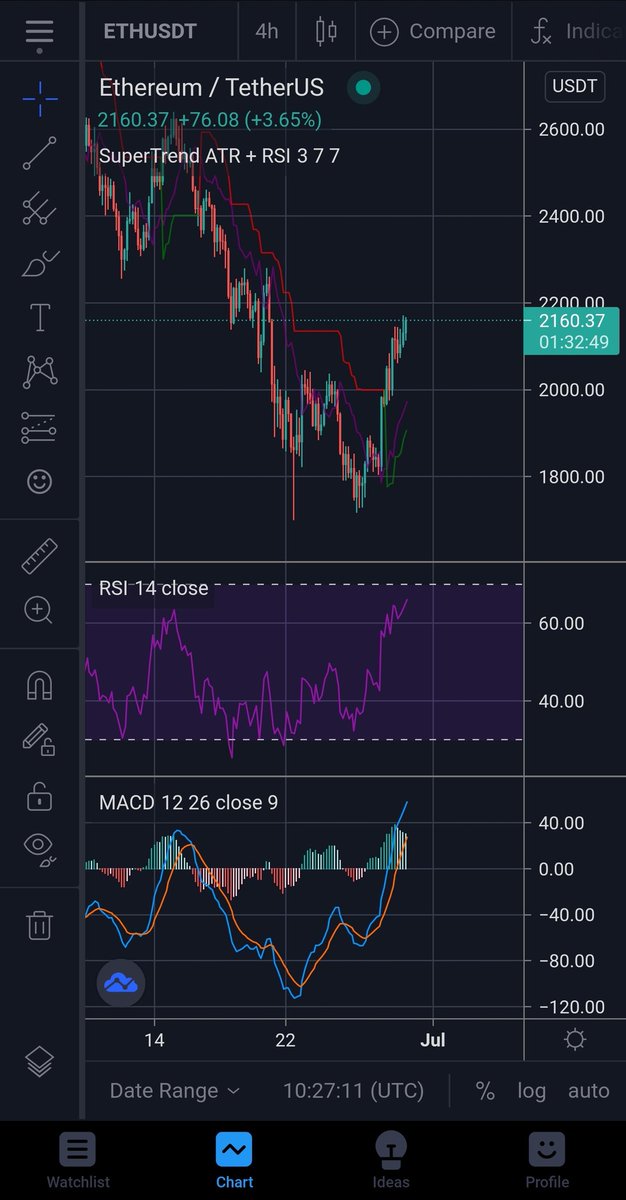Image resolution: width=626 pixels, height=1200 pixels.
Task: Switch to the Chart tab
Action: pos(234,1162)
